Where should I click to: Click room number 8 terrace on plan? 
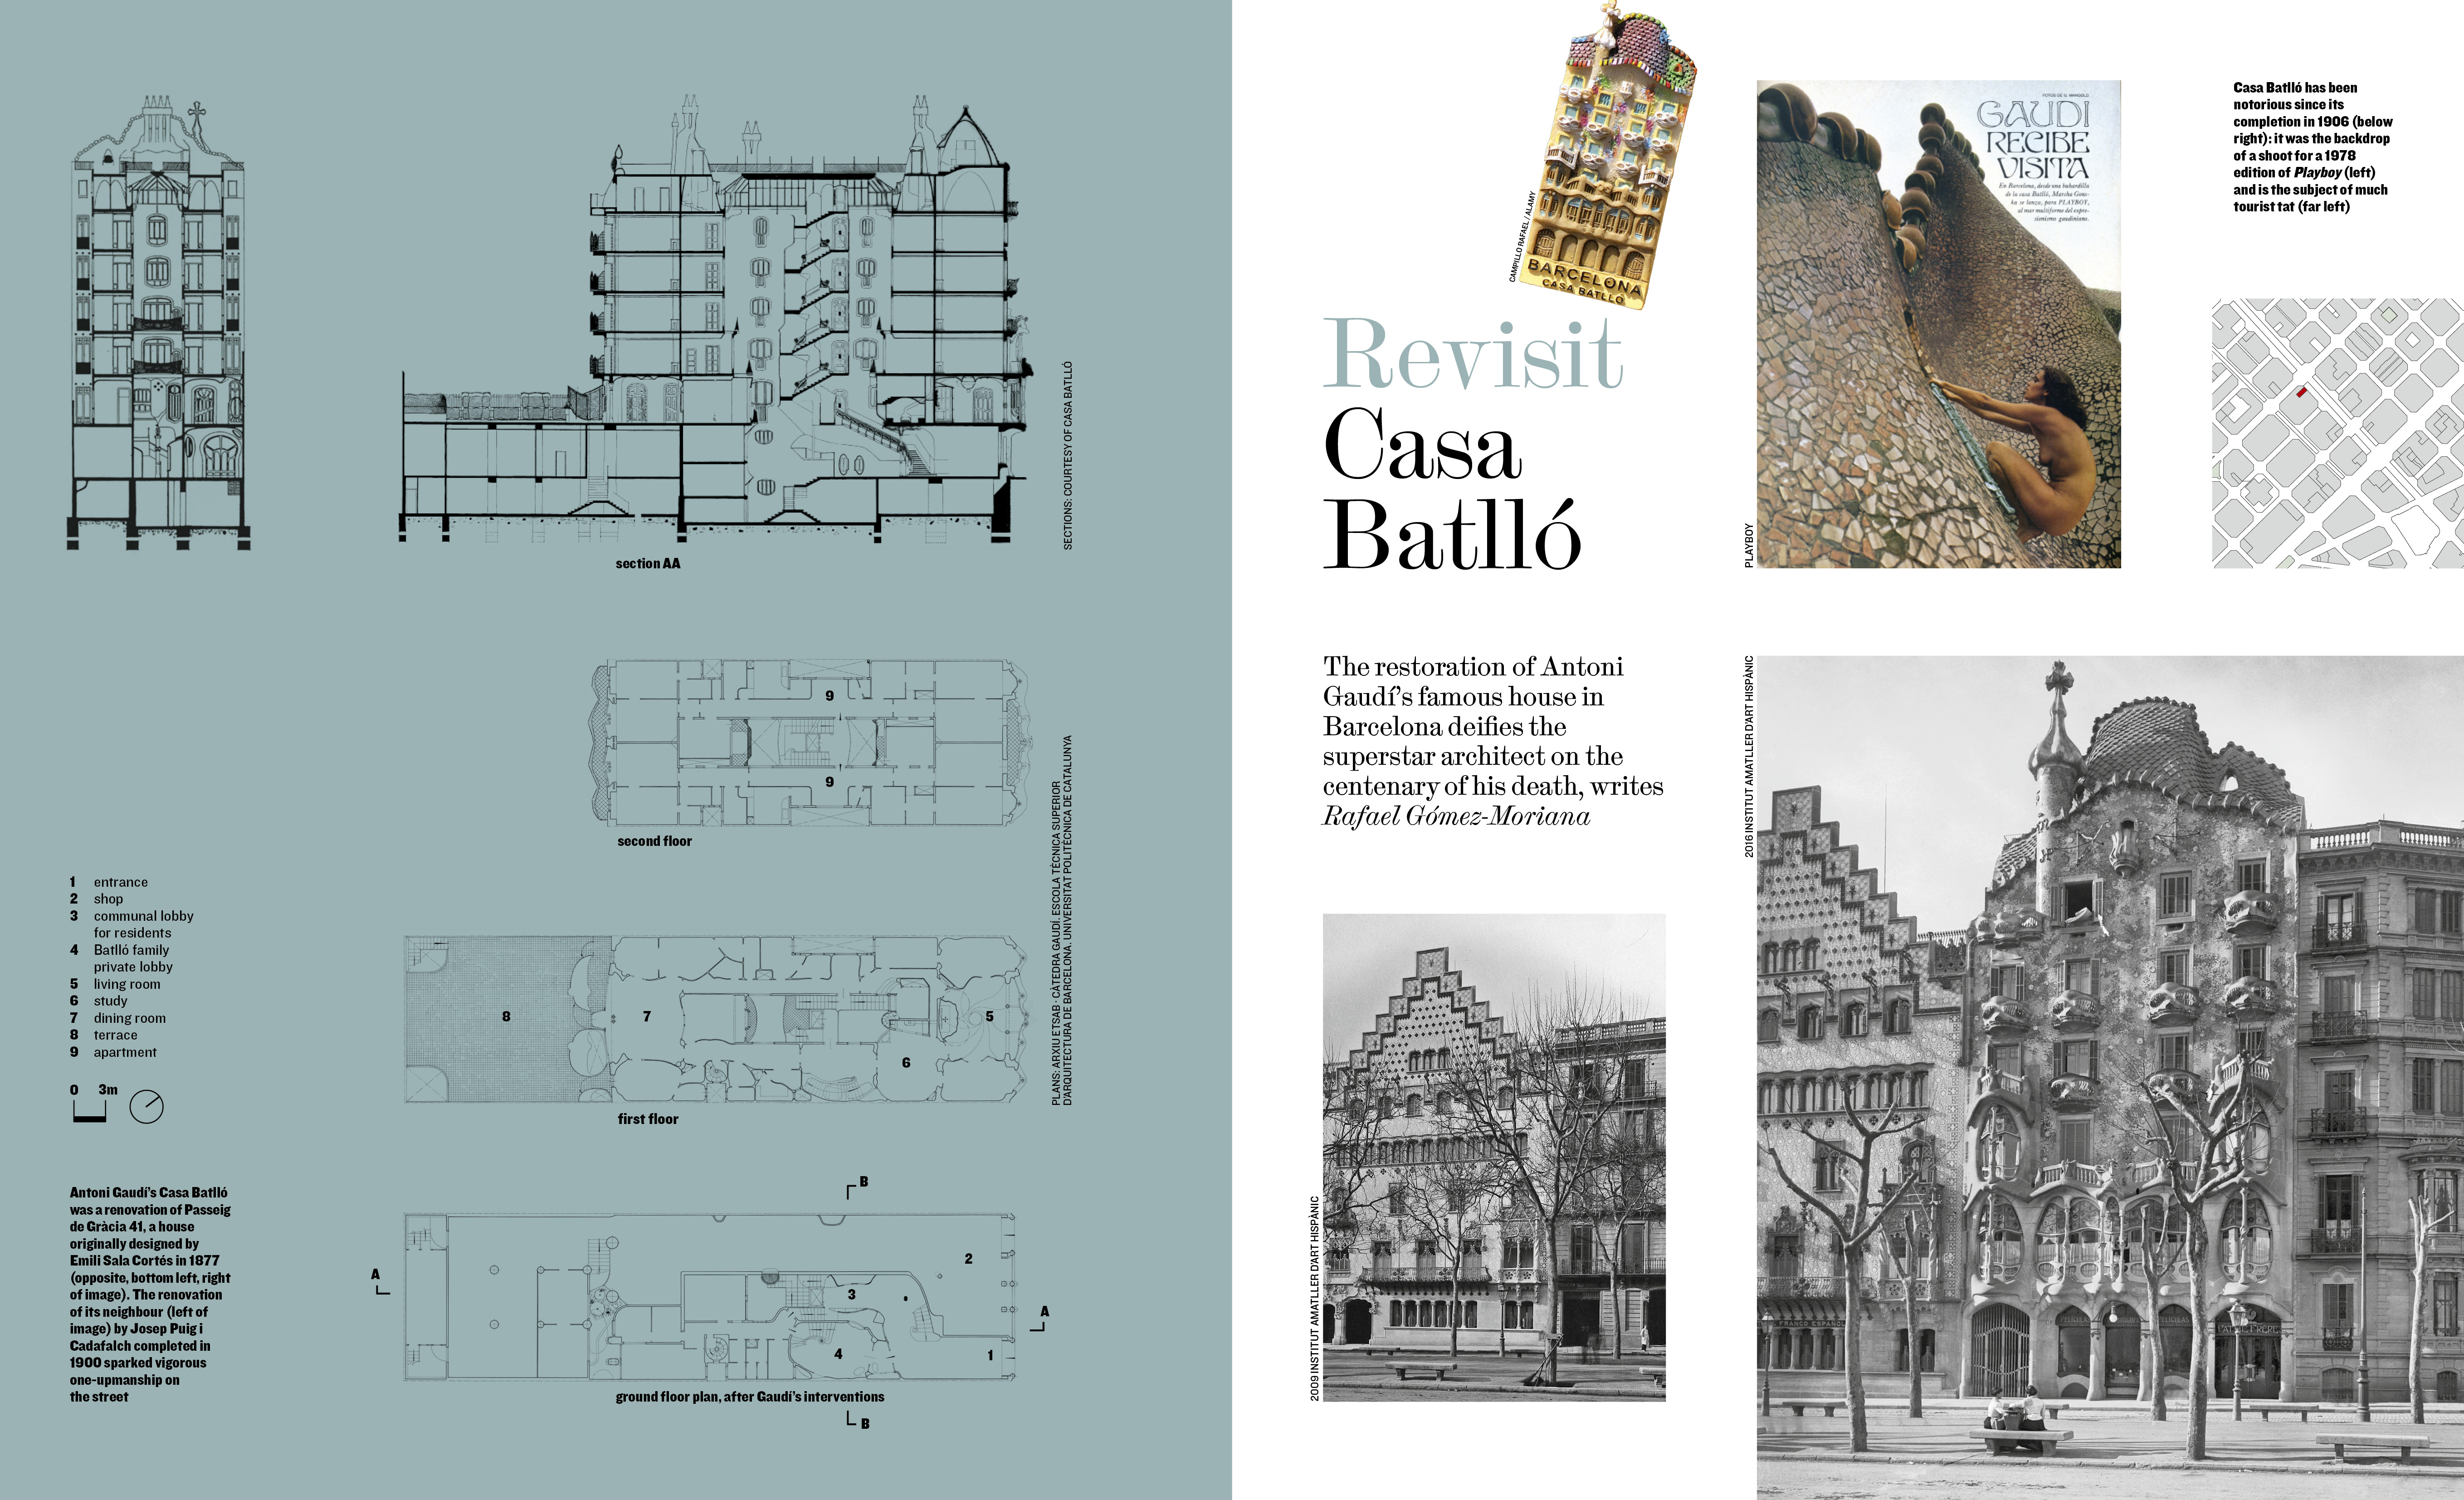coord(506,1017)
